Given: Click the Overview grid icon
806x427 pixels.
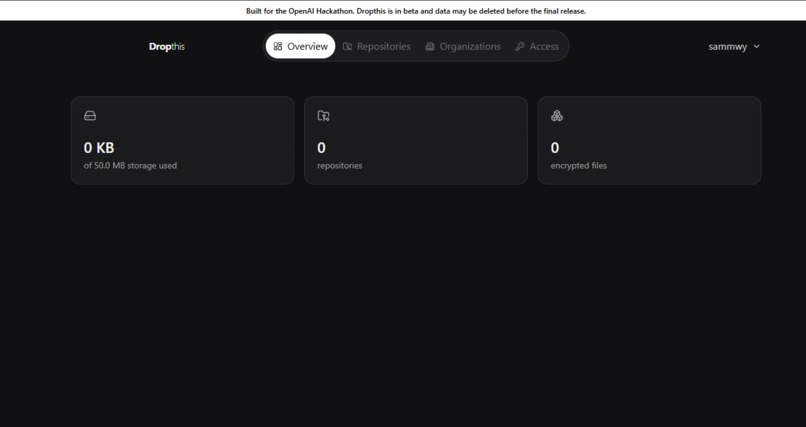Looking at the screenshot, I should point(278,46).
